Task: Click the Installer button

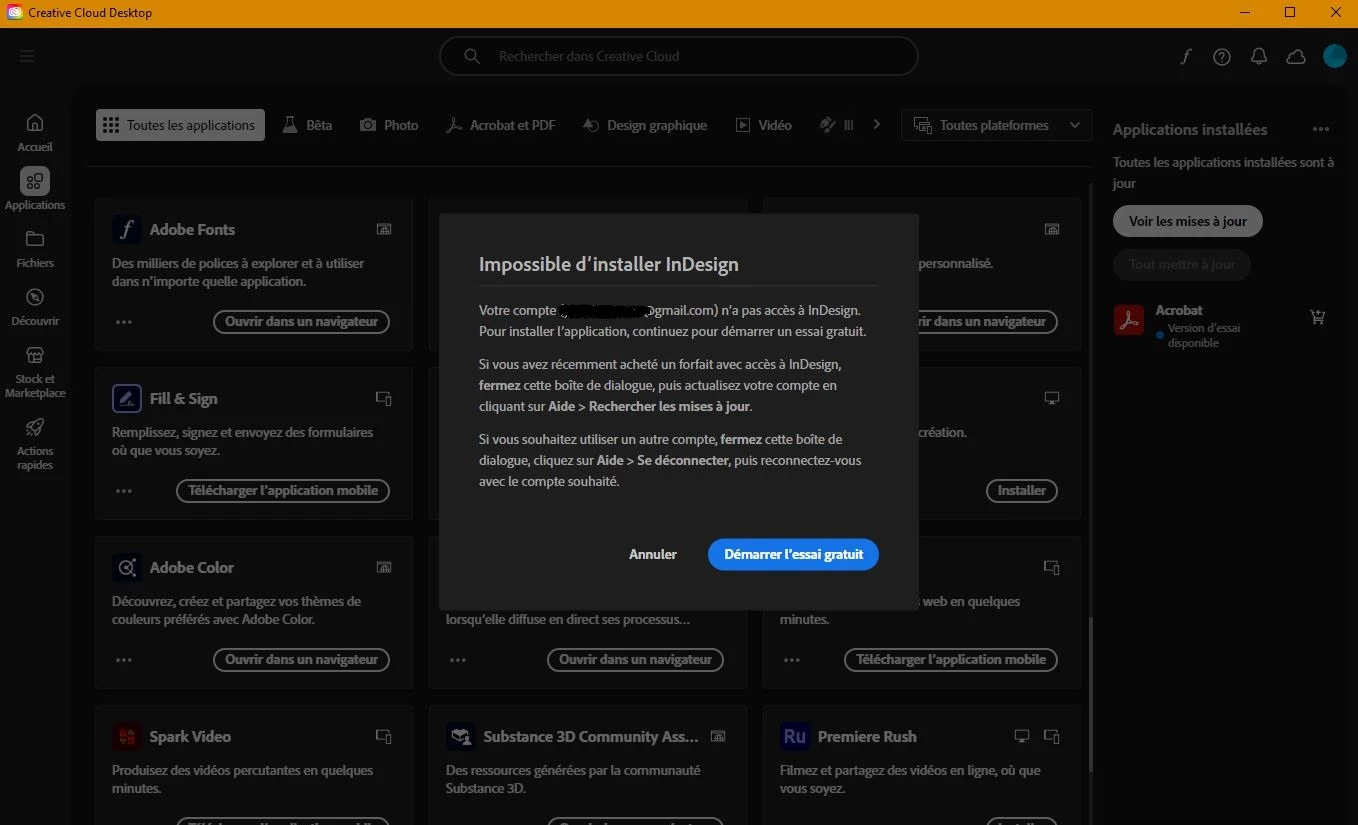Action: tap(1021, 491)
